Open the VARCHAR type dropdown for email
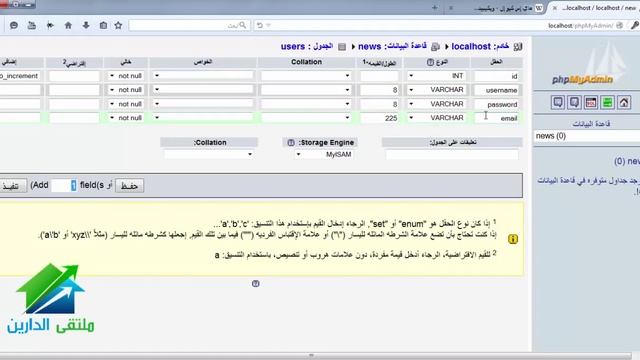640x360 pixels. pyautogui.click(x=437, y=118)
